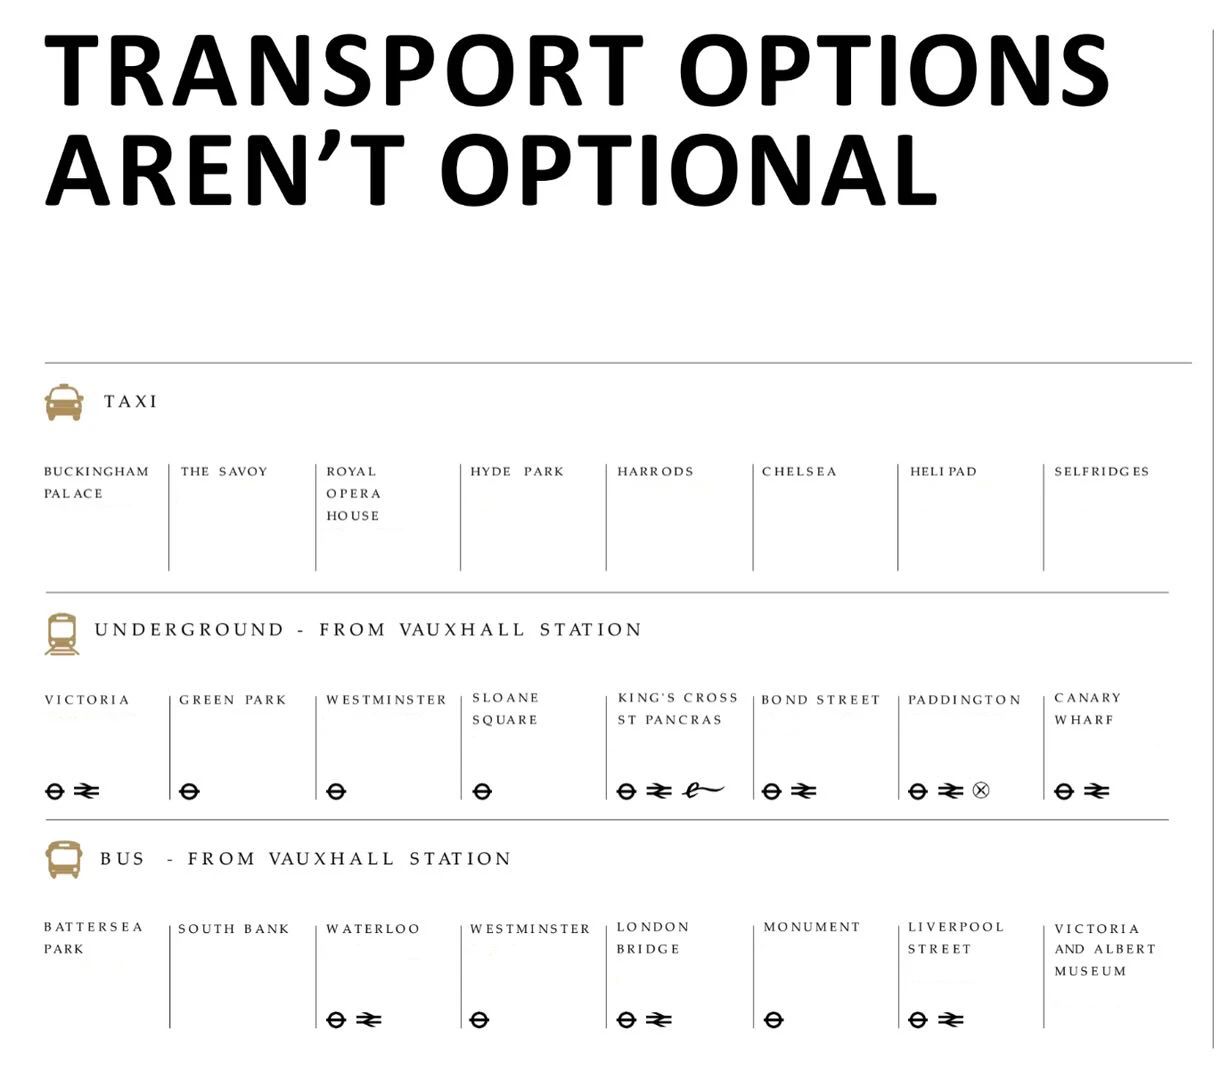This screenshot has height=1080, width=1222.
Task: Select the Buckingham Palace taxi destination
Action: [x=96, y=482]
